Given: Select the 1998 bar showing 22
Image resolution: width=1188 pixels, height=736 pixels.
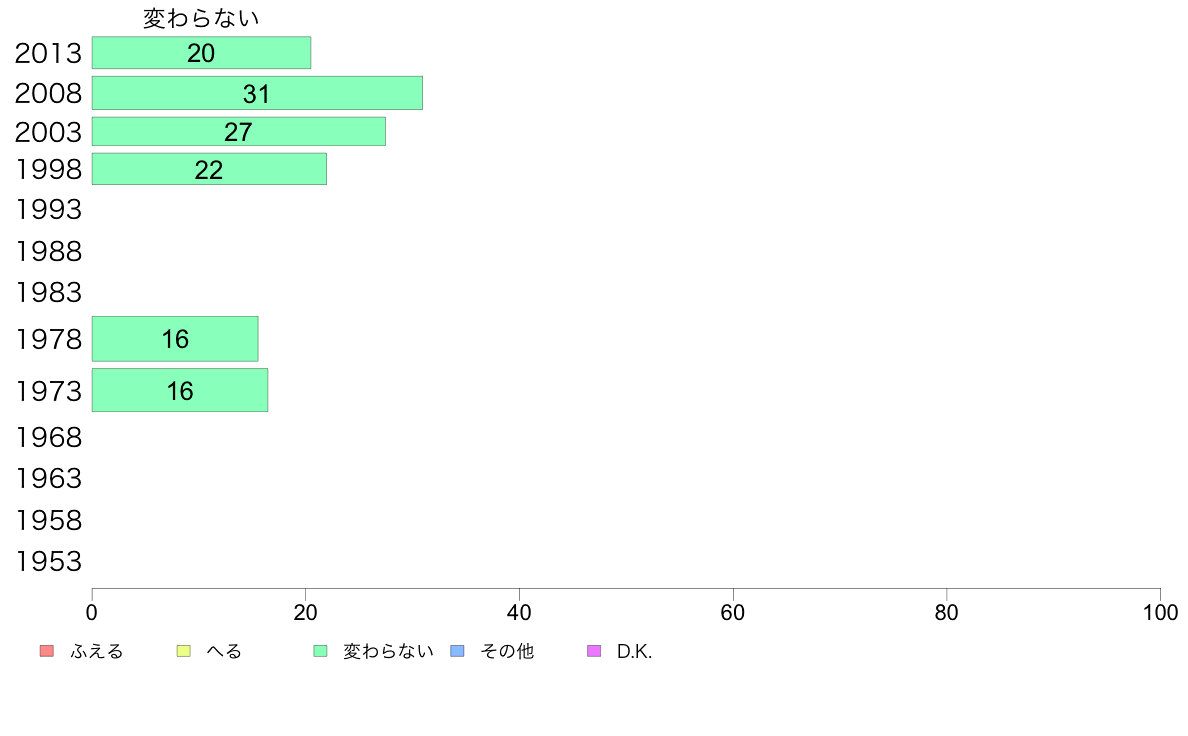Looking at the screenshot, I should pos(209,169).
